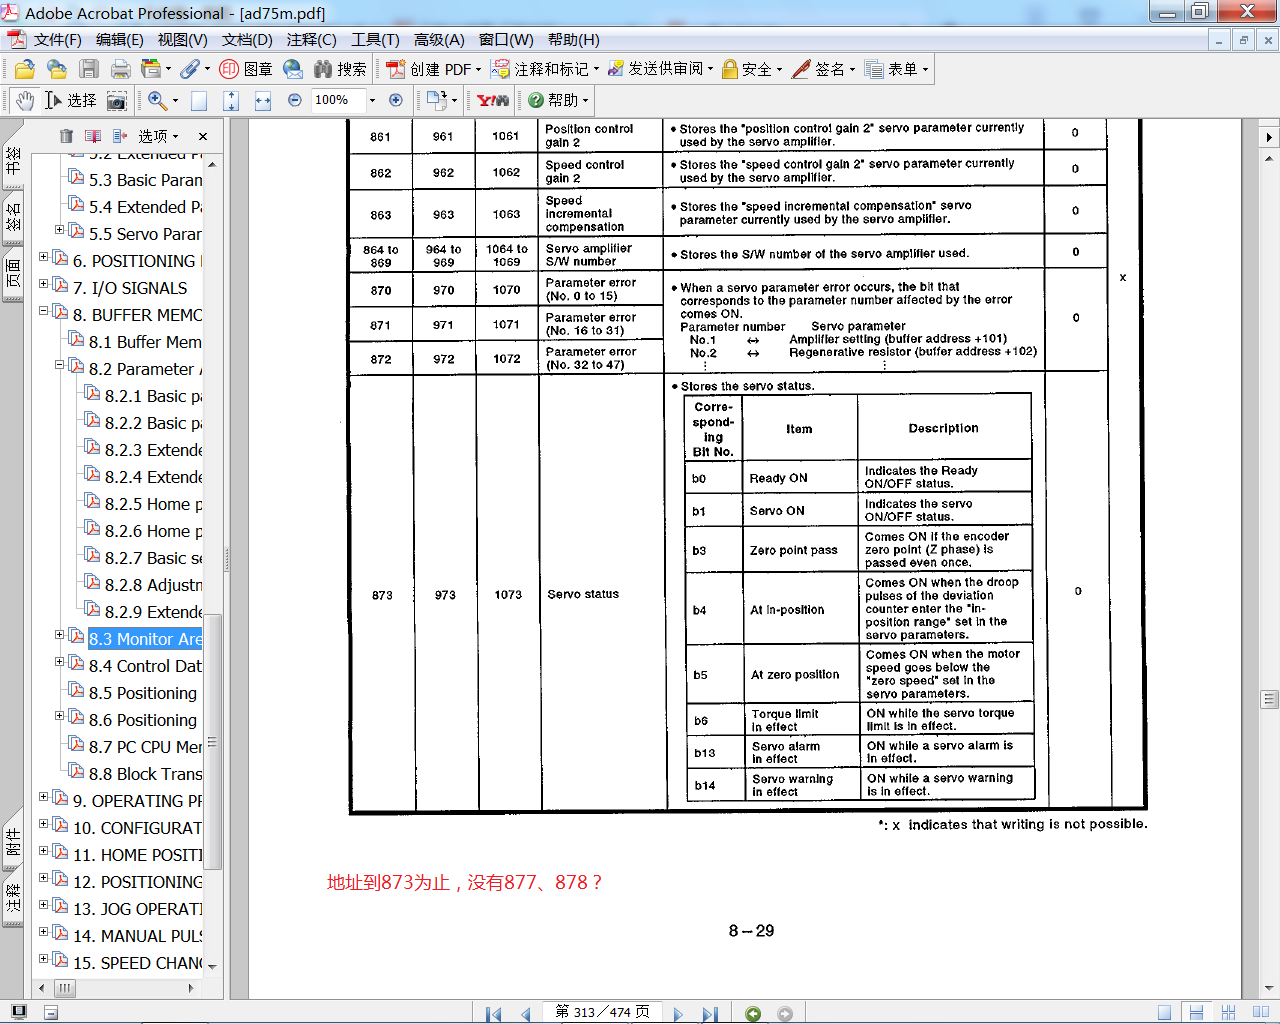
Task: Switch to single page layout
Action: tap(1164, 1013)
